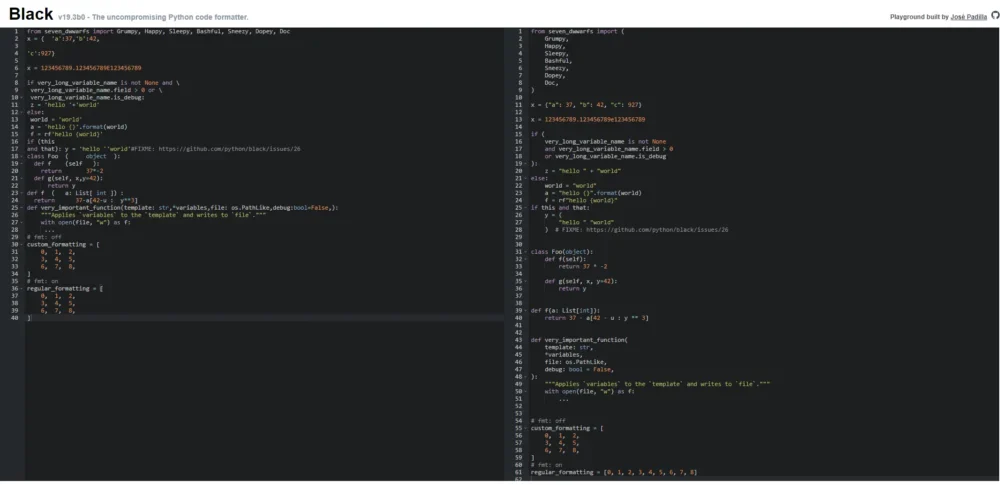This screenshot has height=485, width=1000.
Task: Fold custom_formatting list at left line 30
Action: tap(22, 244)
